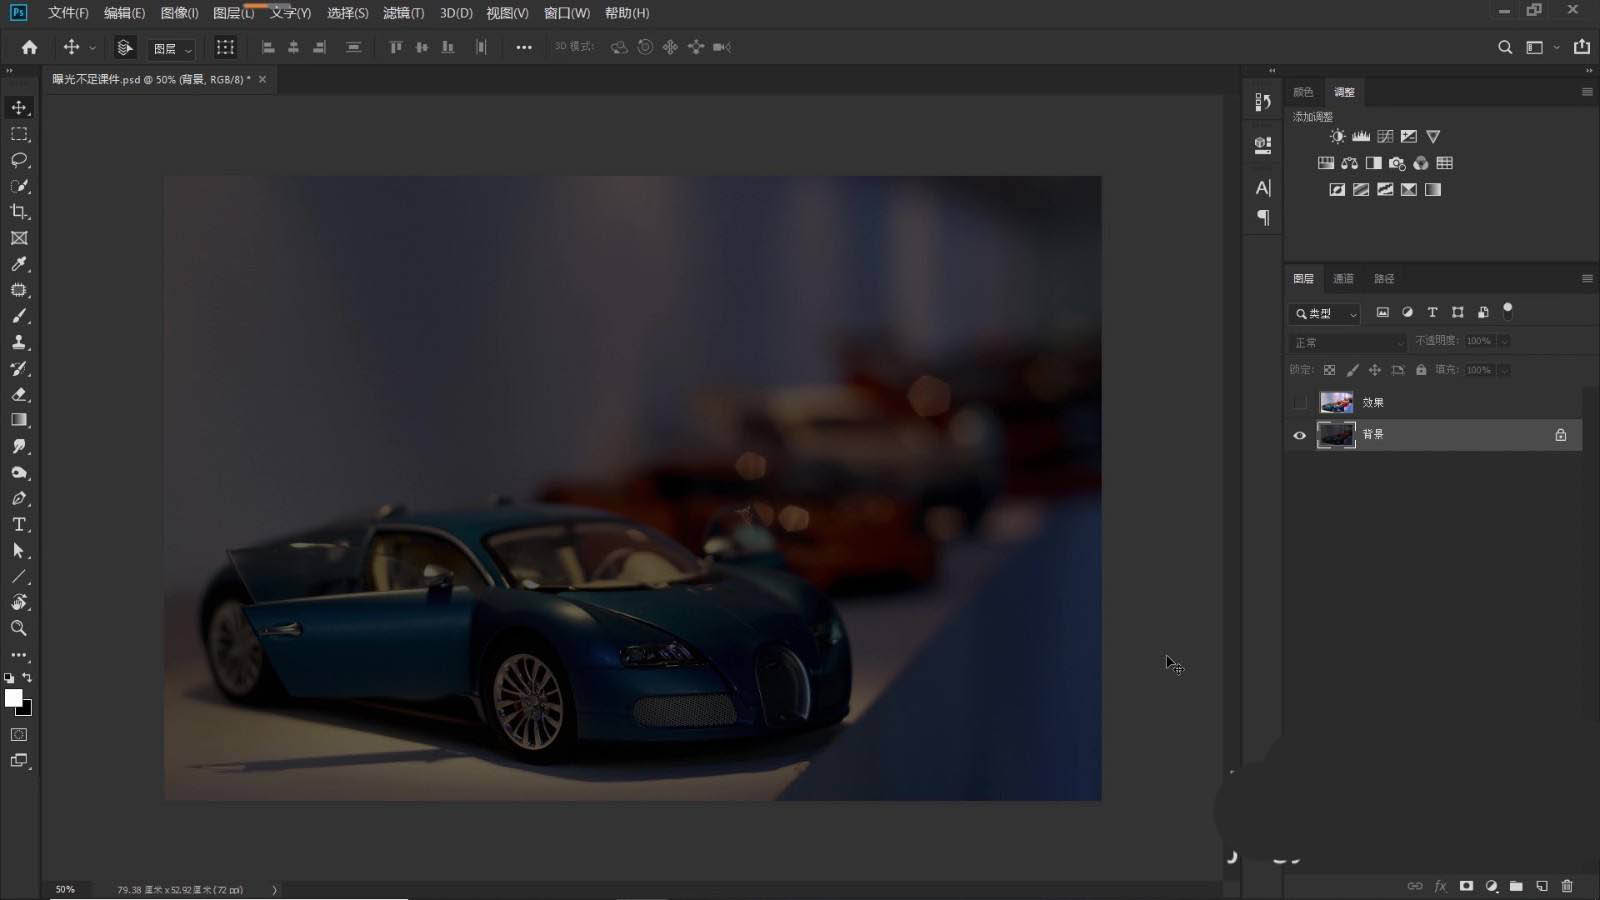1600x900 pixels.
Task: Toggle auto-select checkbox in options bar
Action: (125, 47)
